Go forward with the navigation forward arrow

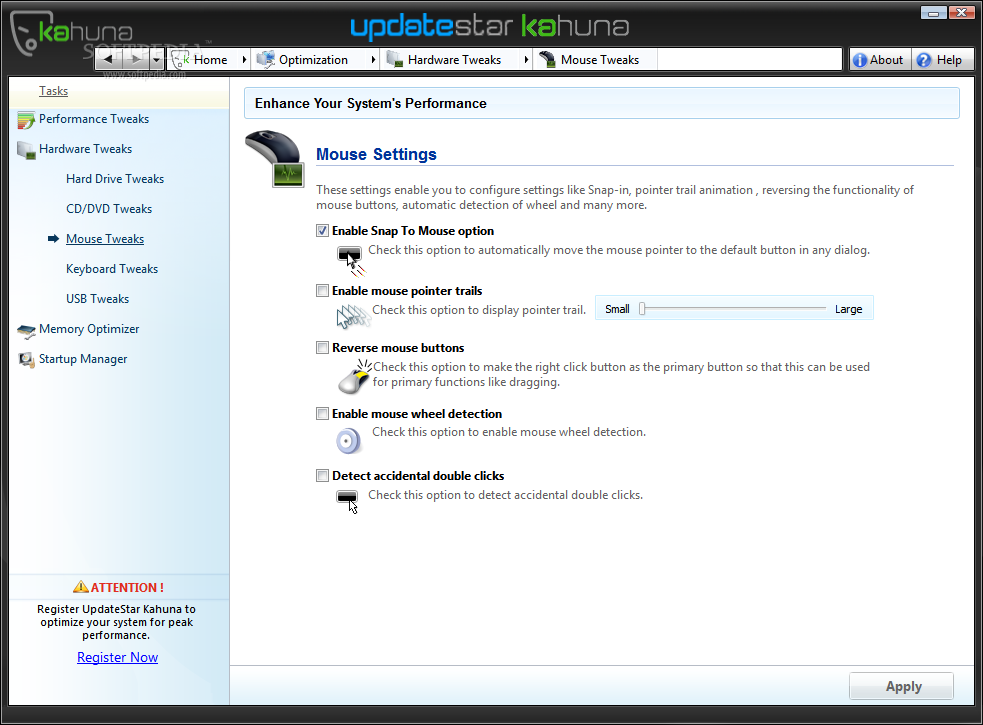[135, 60]
